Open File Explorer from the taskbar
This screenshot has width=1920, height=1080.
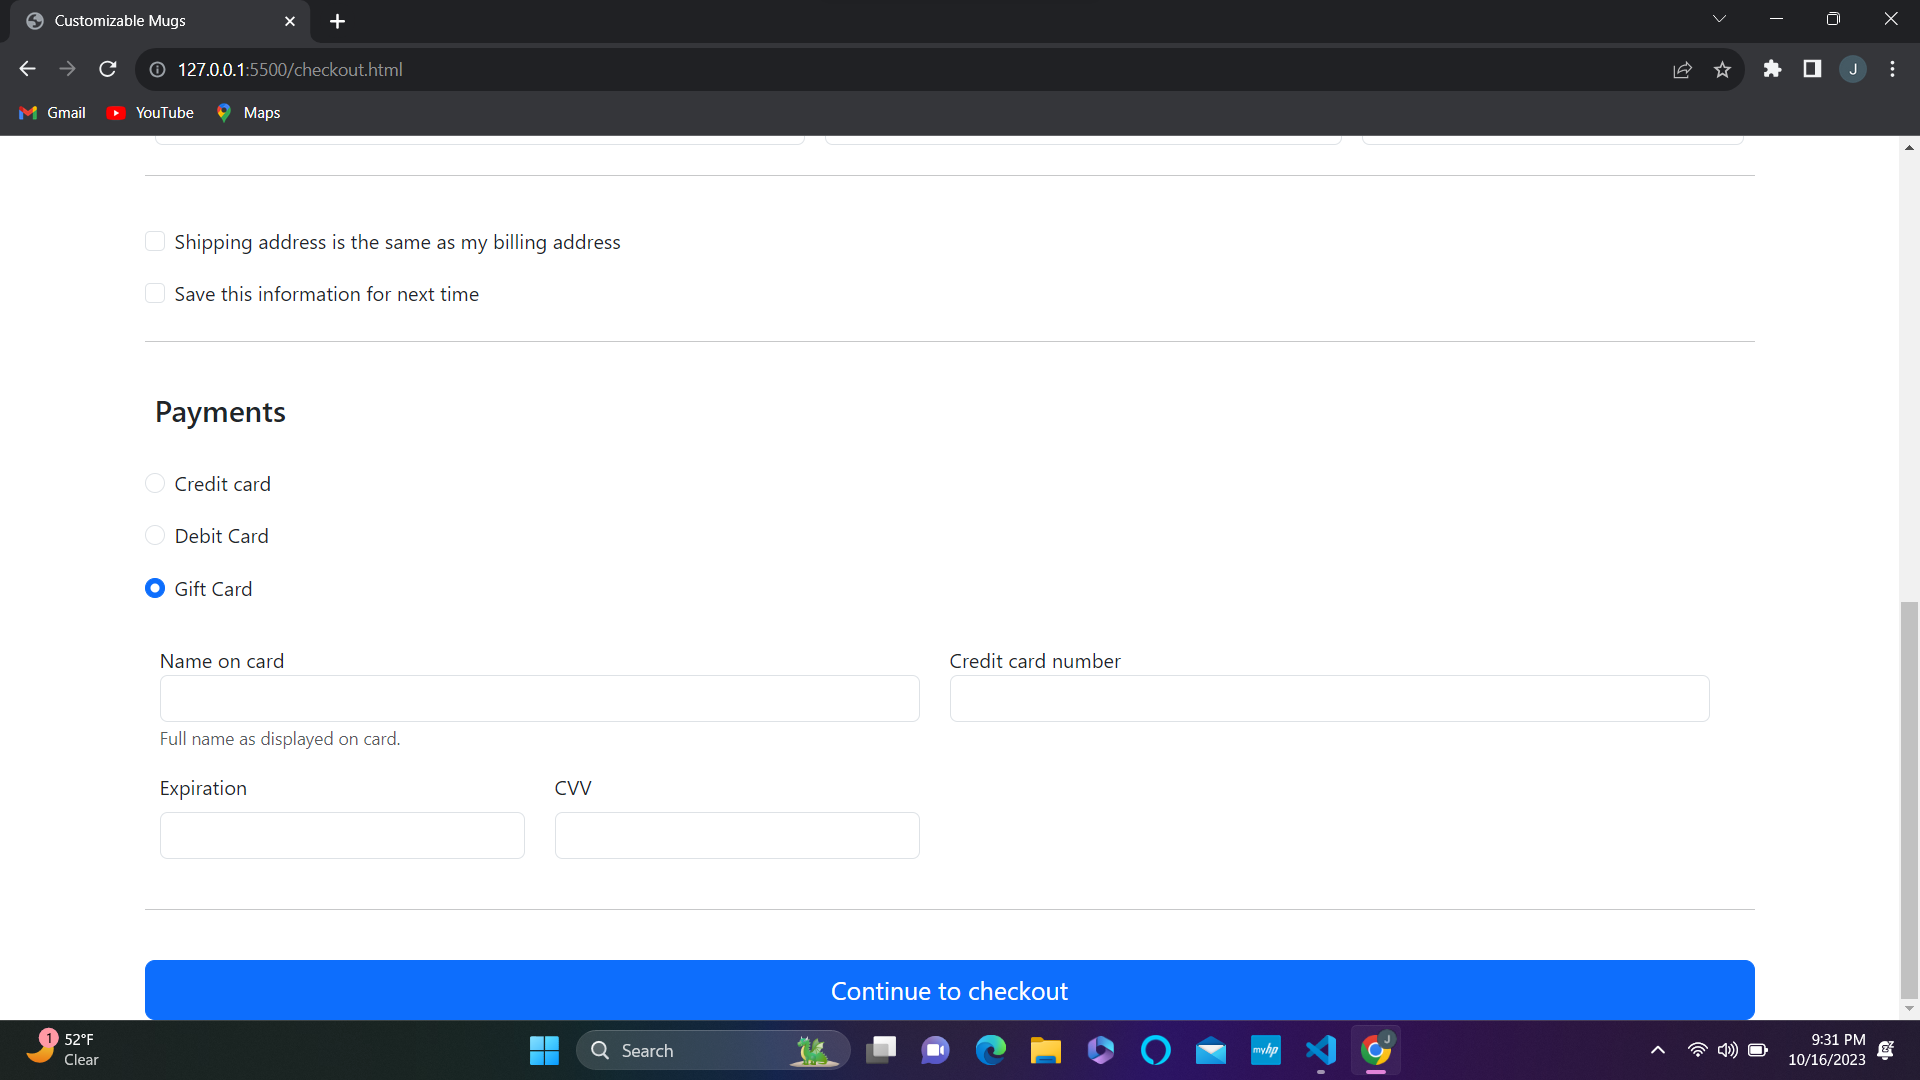coord(1045,1050)
